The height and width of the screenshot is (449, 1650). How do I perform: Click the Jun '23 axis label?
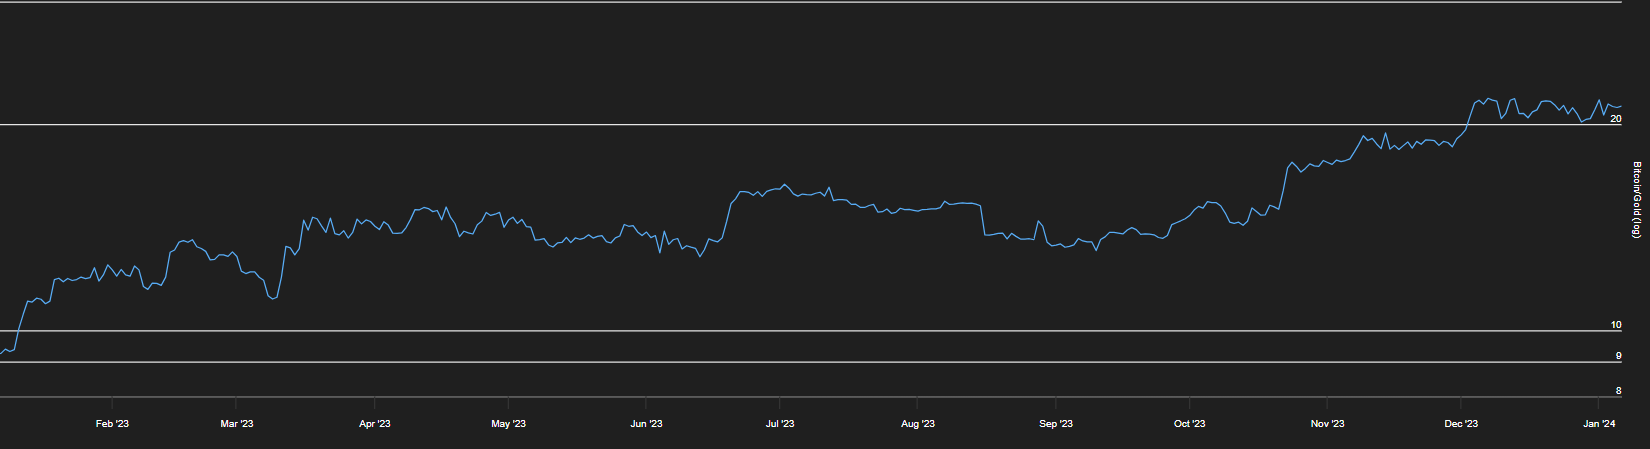[646, 424]
